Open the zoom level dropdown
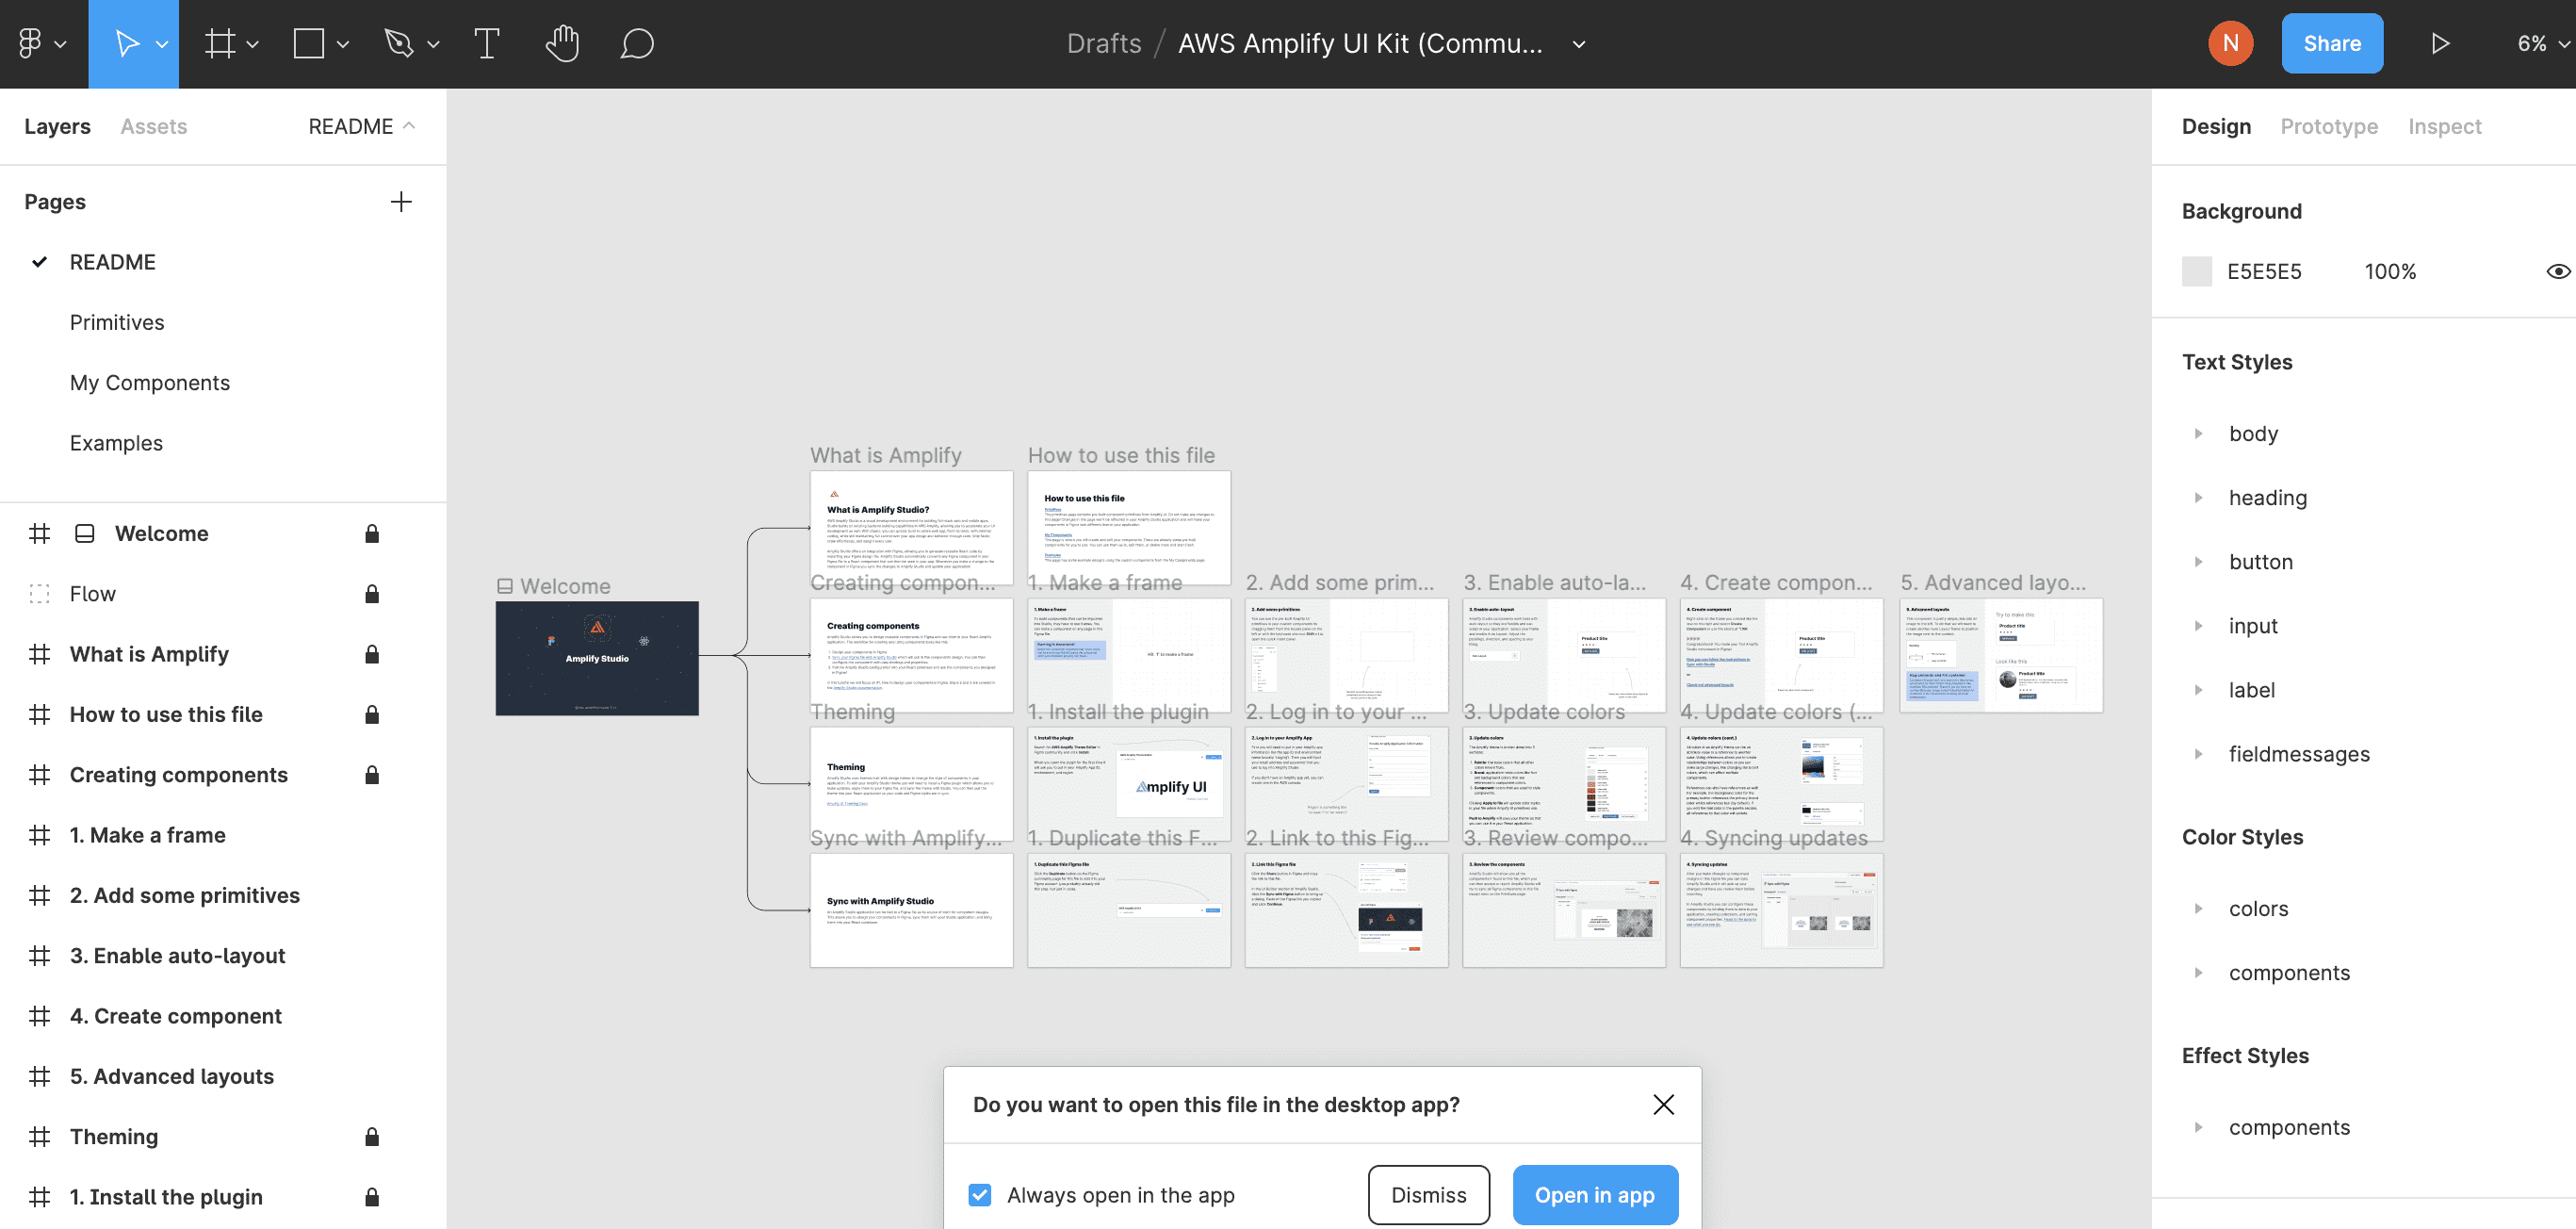The width and height of the screenshot is (2576, 1229). click(2538, 43)
